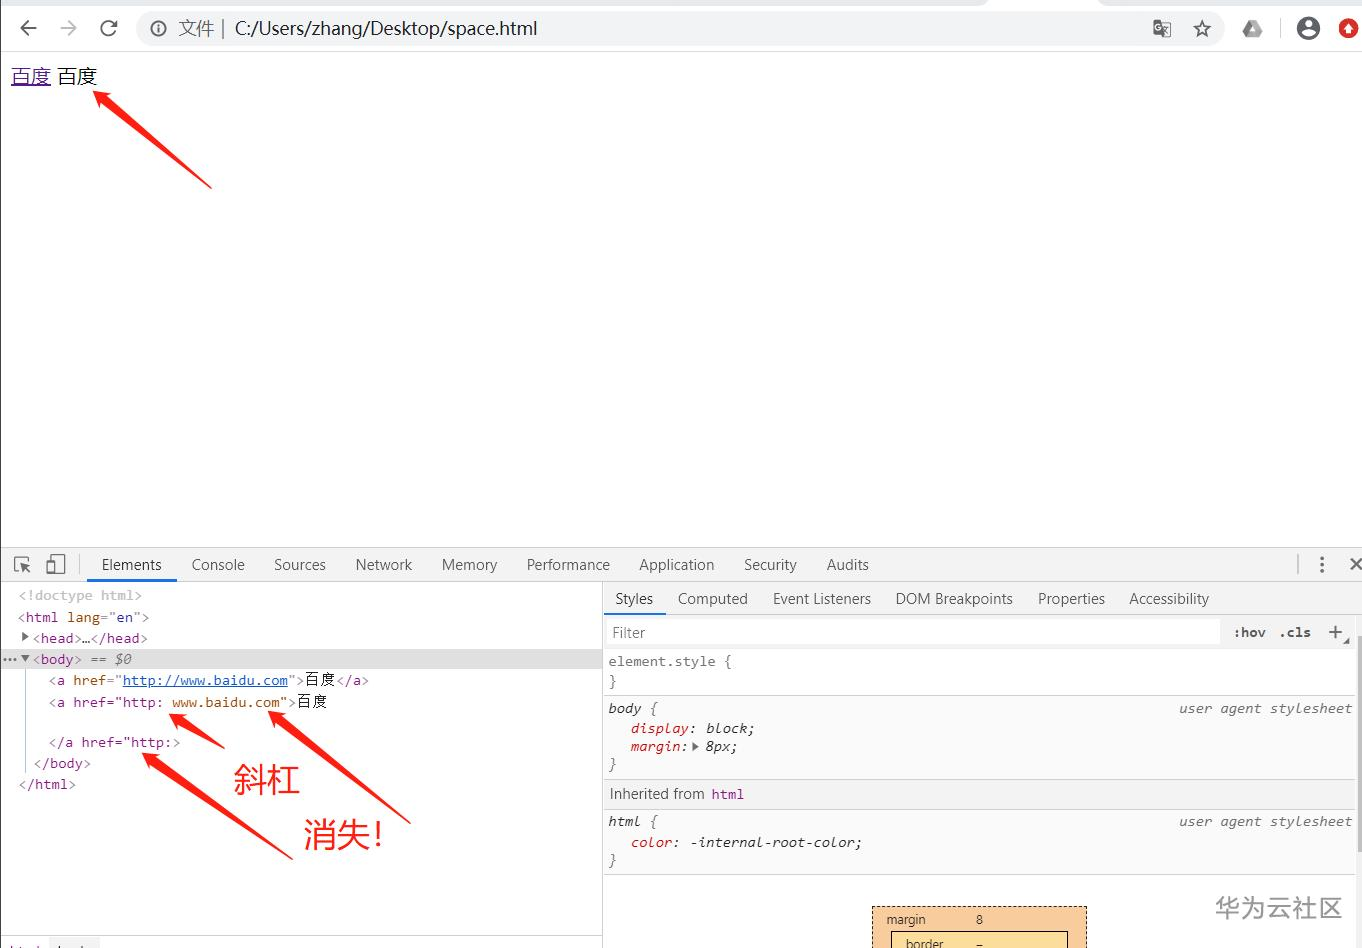This screenshot has width=1362, height=948.
Task: Bookmark this page with star icon
Action: tap(1202, 29)
